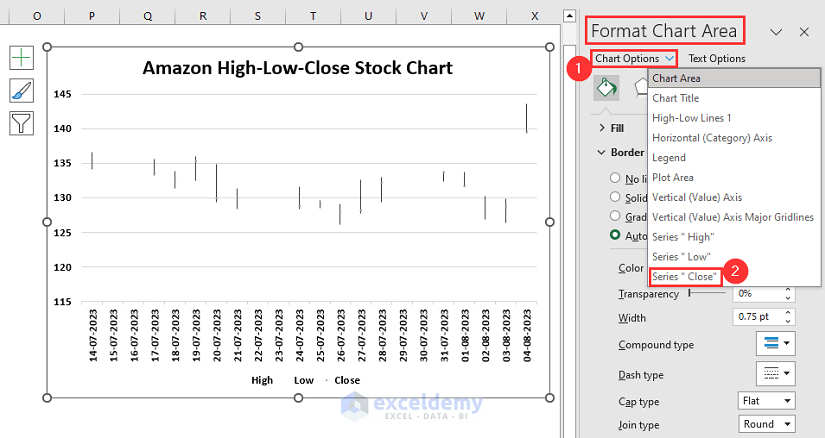Choose Vertical (Value) Axis Major Gridlines
The height and width of the screenshot is (438, 825).
734,217
